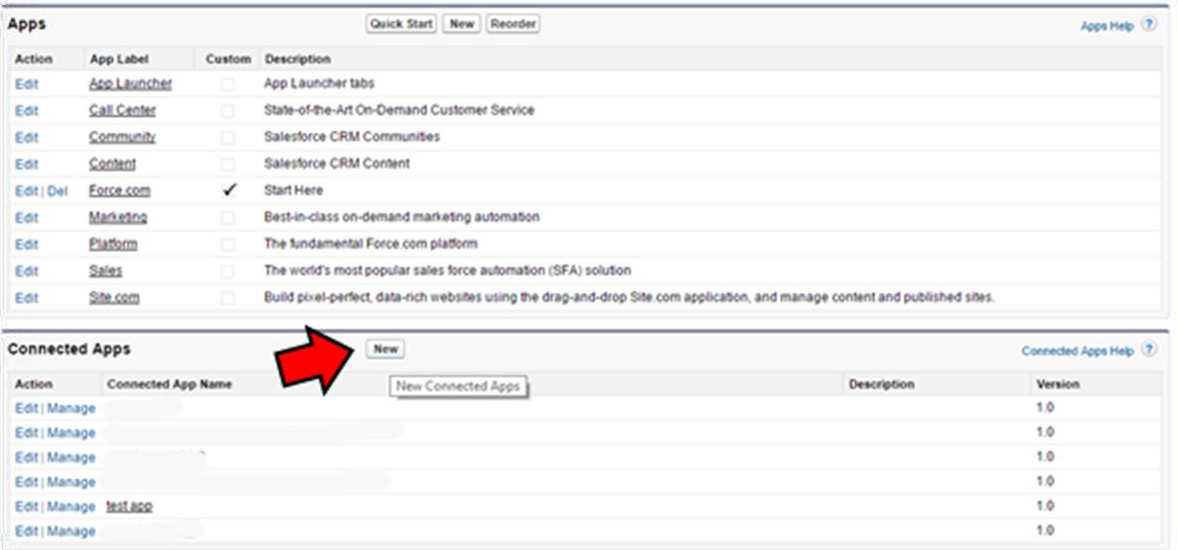Create a New Connected App
Viewport: 1178px width, 550px height.
click(385, 349)
